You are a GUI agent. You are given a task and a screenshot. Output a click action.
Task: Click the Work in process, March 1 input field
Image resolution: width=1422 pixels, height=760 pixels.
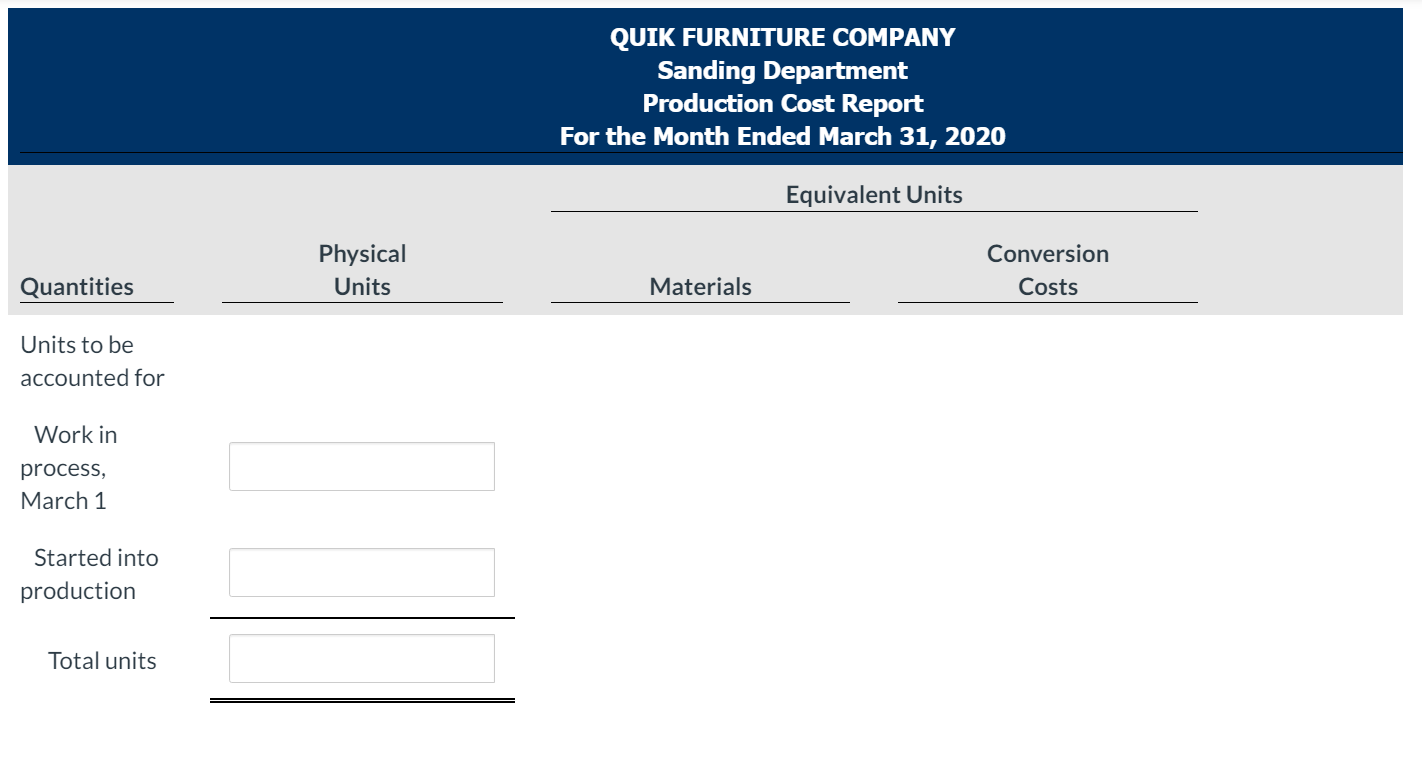coord(361,466)
